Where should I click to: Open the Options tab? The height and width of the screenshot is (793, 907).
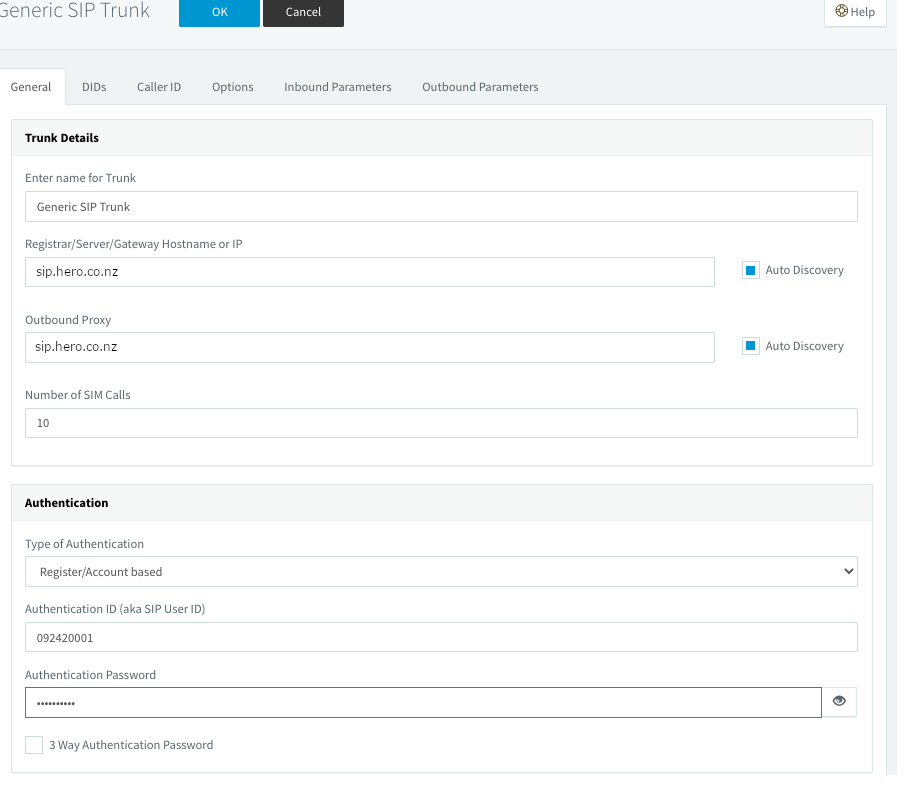pyautogui.click(x=232, y=87)
